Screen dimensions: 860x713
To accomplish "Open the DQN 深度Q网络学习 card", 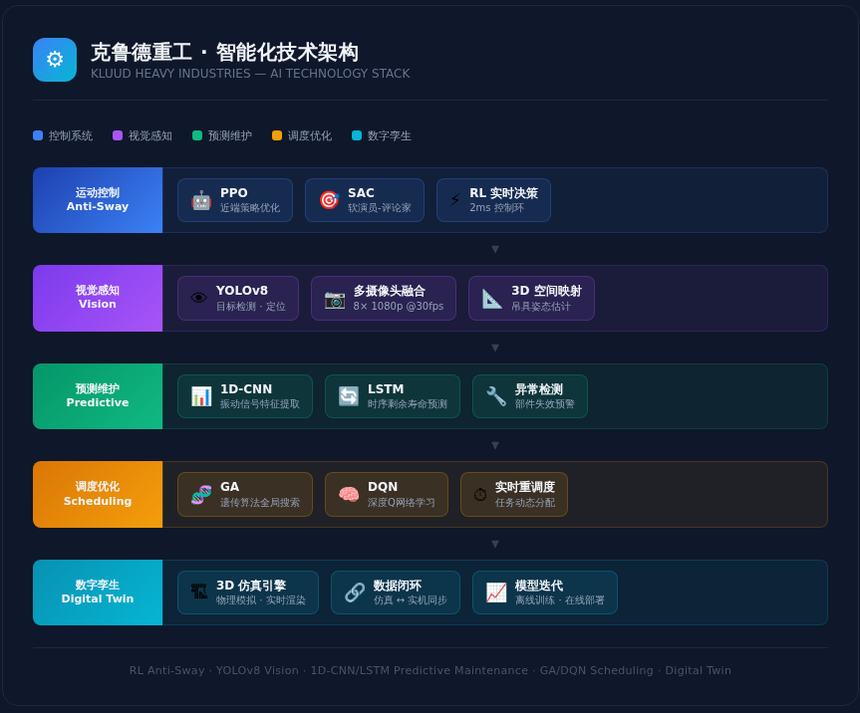I will [x=387, y=494].
